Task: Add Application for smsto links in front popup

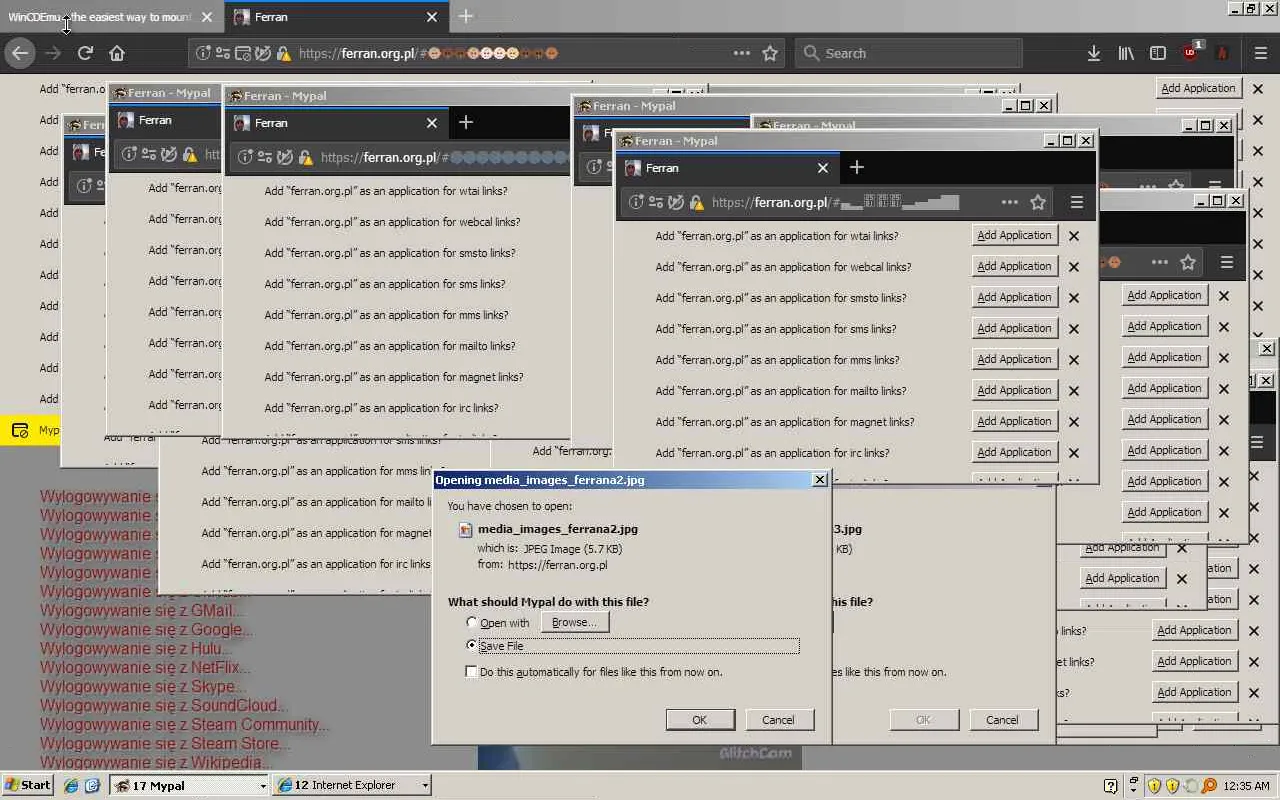Action: click(x=1014, y=298)
